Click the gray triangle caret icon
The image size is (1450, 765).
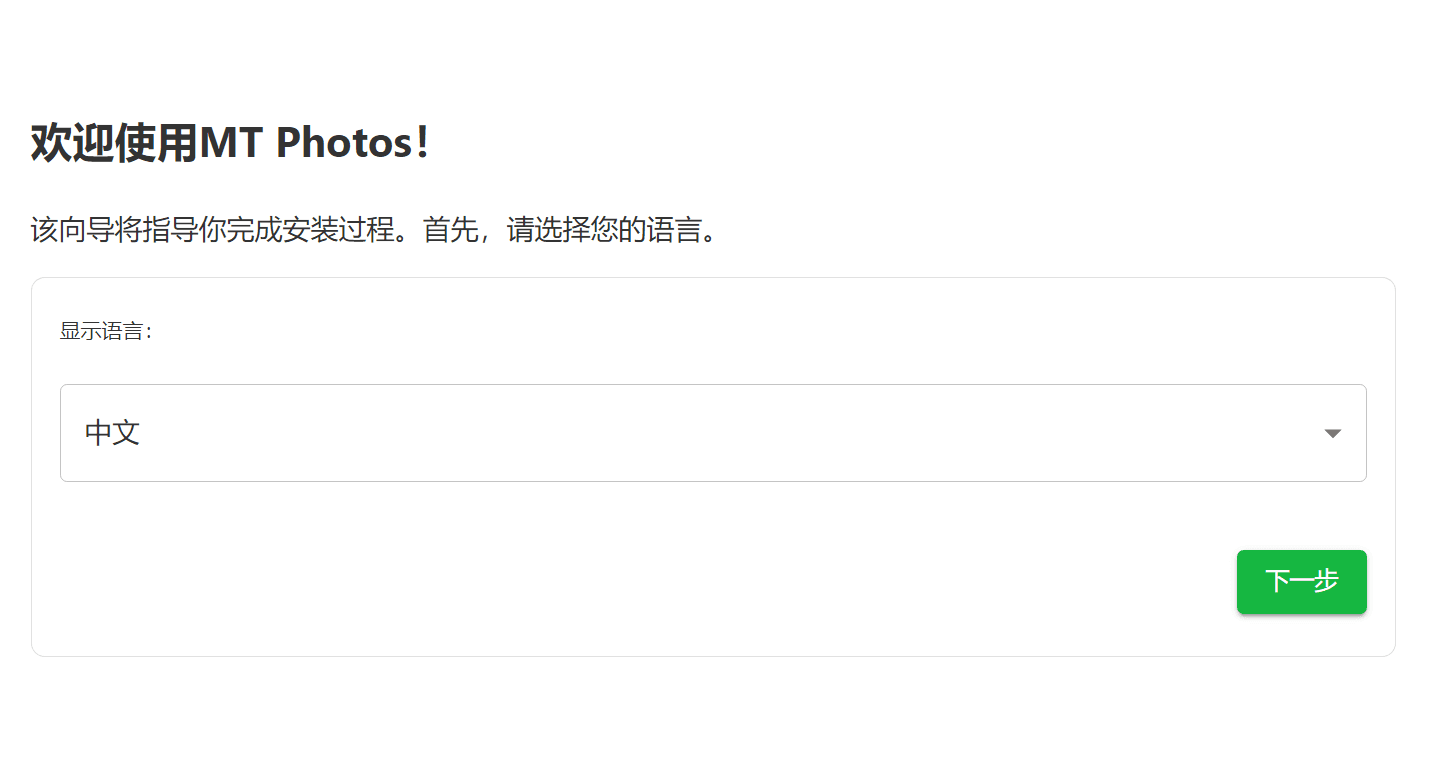click(1332, 433)
